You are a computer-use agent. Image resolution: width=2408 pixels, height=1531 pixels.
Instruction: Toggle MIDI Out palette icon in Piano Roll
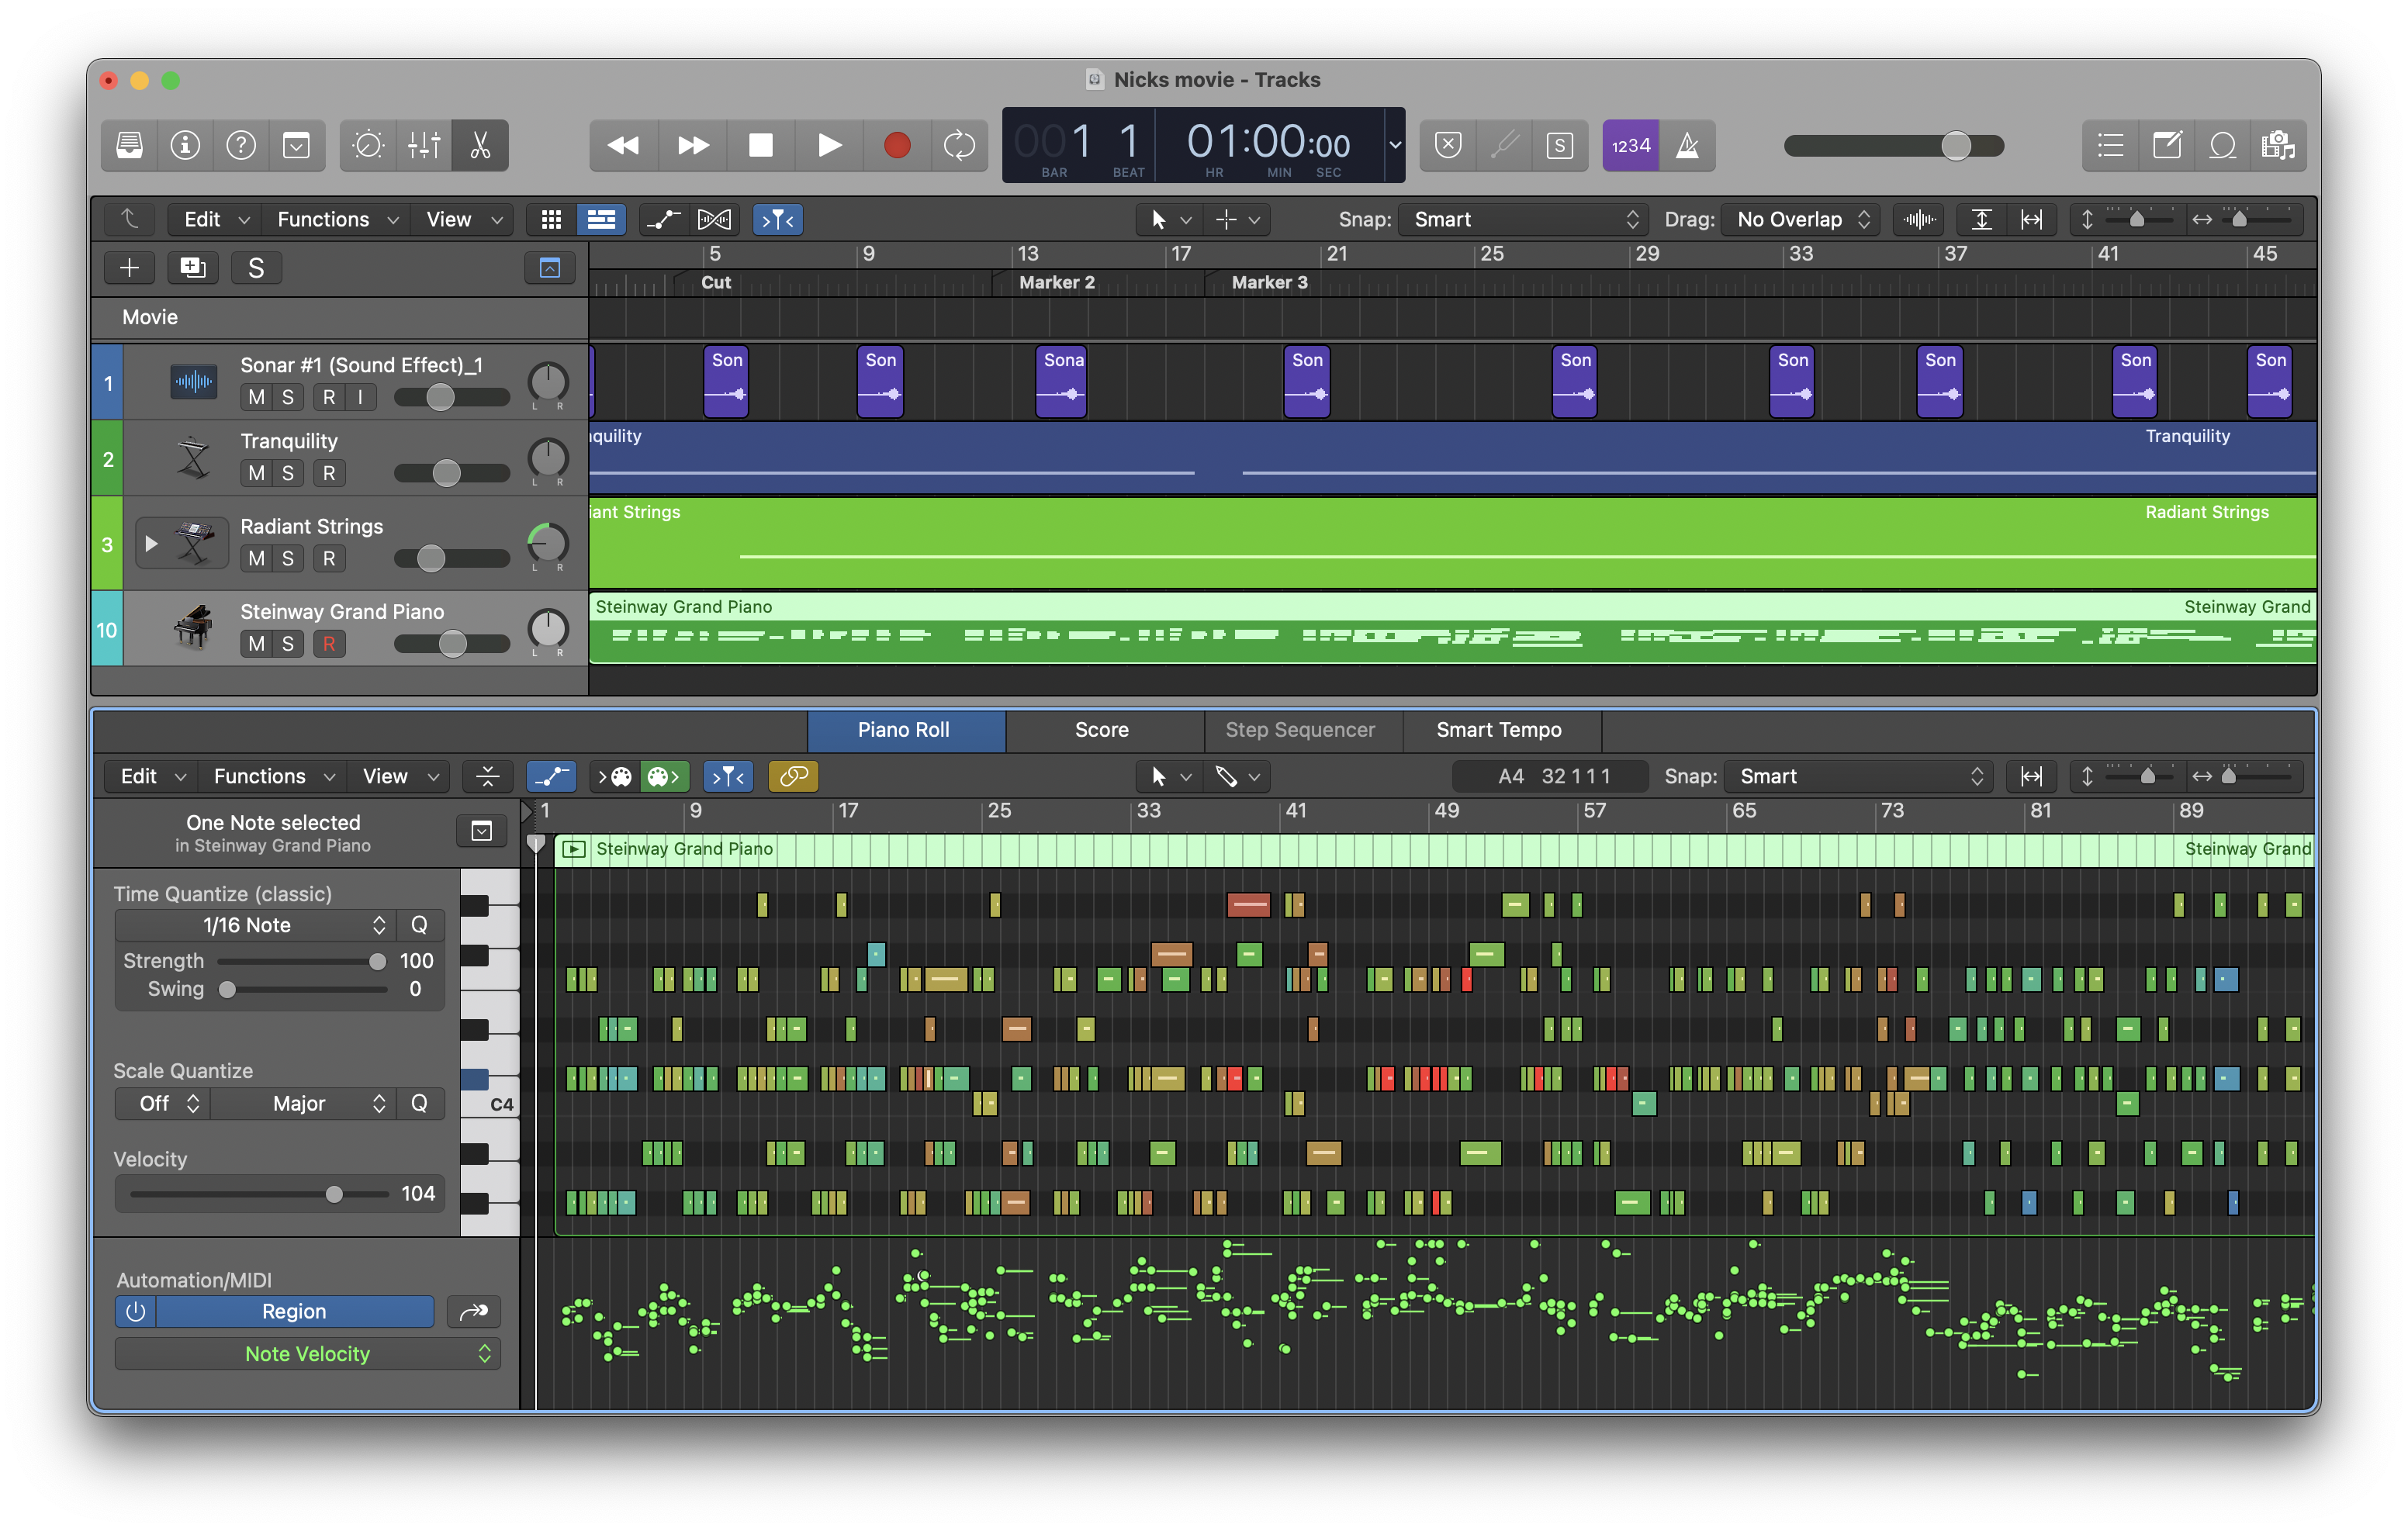point(665,777)
